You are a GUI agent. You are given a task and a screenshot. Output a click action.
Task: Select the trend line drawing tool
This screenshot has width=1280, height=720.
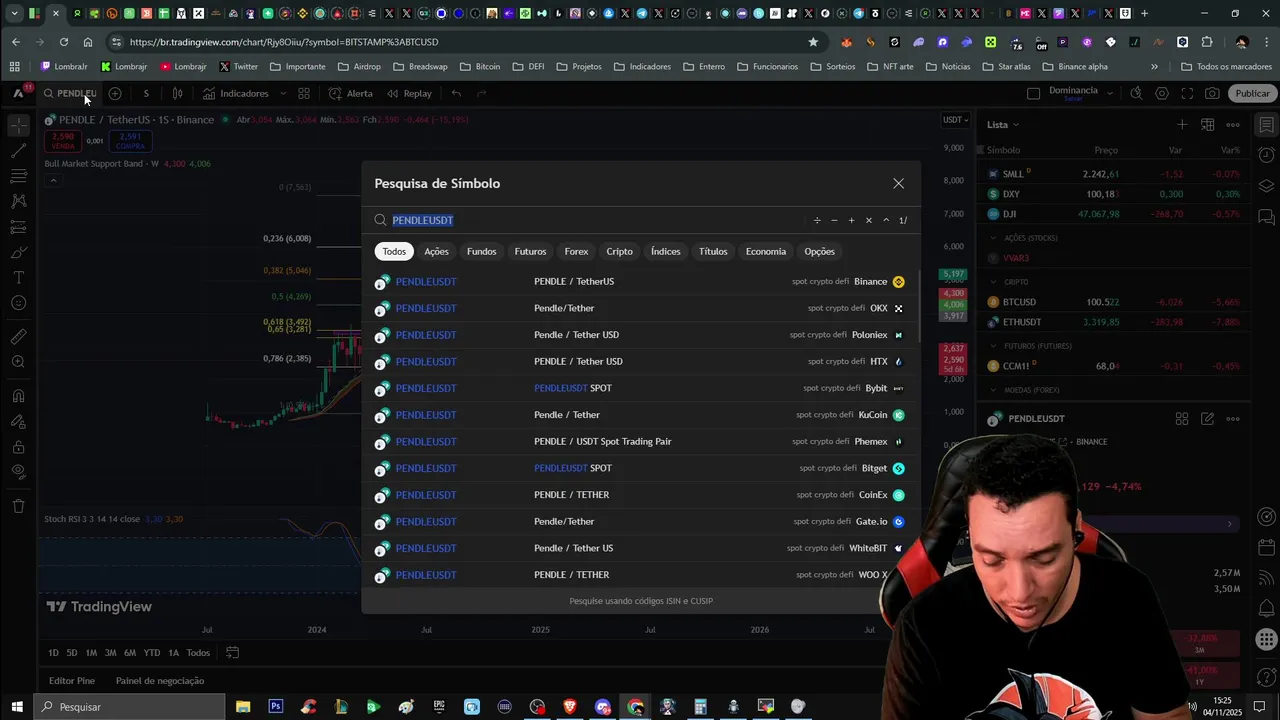pyautogui.click(x=18, y=151)
